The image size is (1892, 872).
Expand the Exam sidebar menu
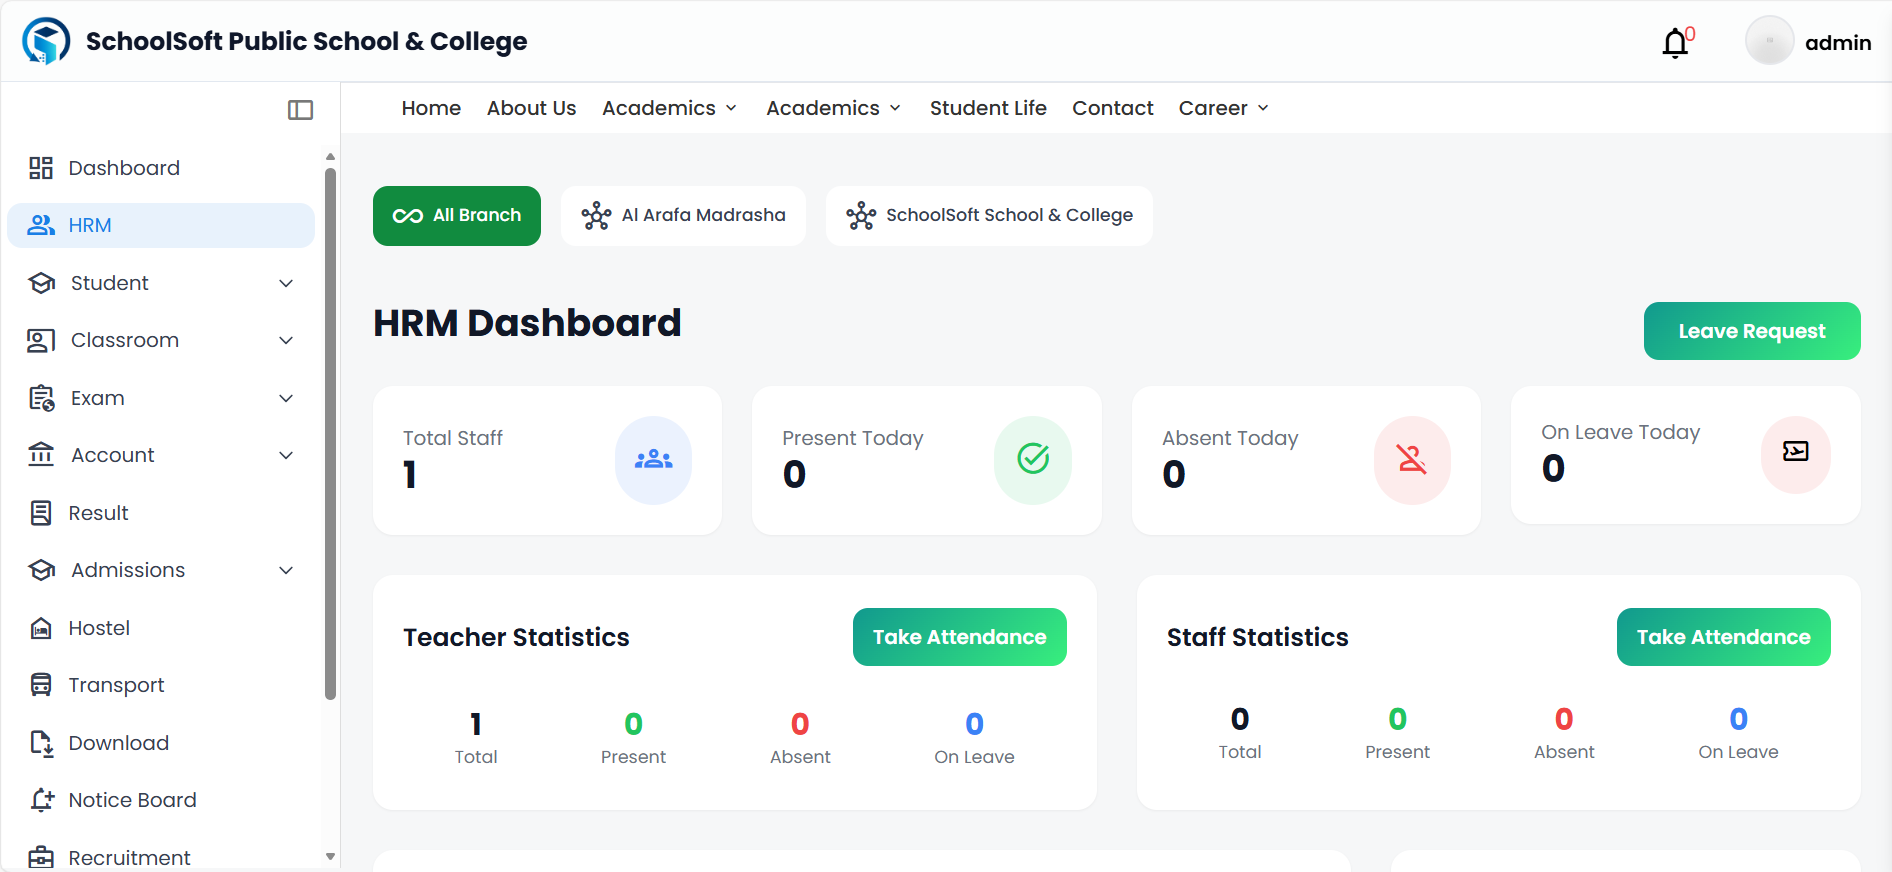(x=160, y=398)
